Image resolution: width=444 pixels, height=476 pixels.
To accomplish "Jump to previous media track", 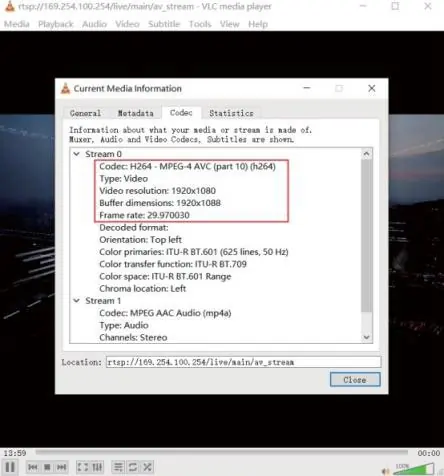I will pyautogui.click(x=32, y=467).
